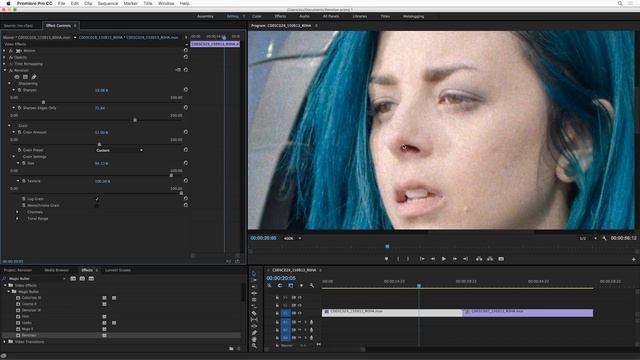Add marker button in timeline header
Viewport: 640px width, 360px height.
tap(301, 286)
